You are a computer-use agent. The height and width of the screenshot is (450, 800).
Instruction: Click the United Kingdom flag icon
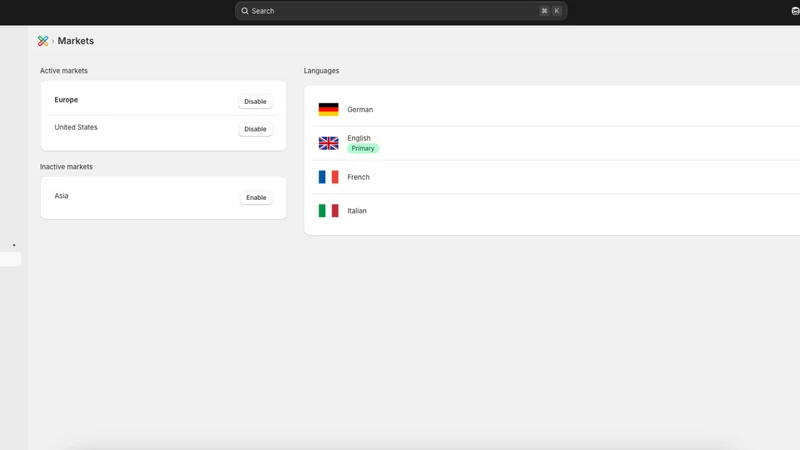click(x=328, y=143)
